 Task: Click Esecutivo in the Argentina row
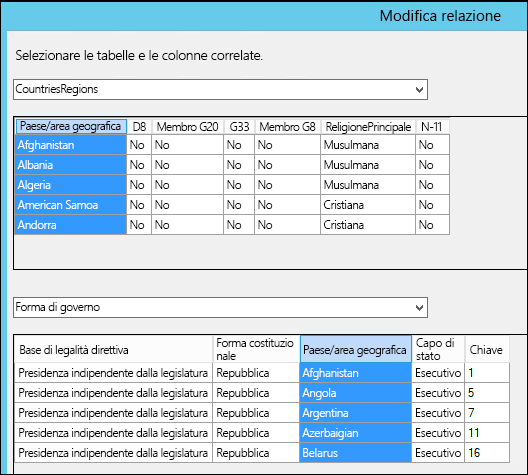(x=438, y=413)
